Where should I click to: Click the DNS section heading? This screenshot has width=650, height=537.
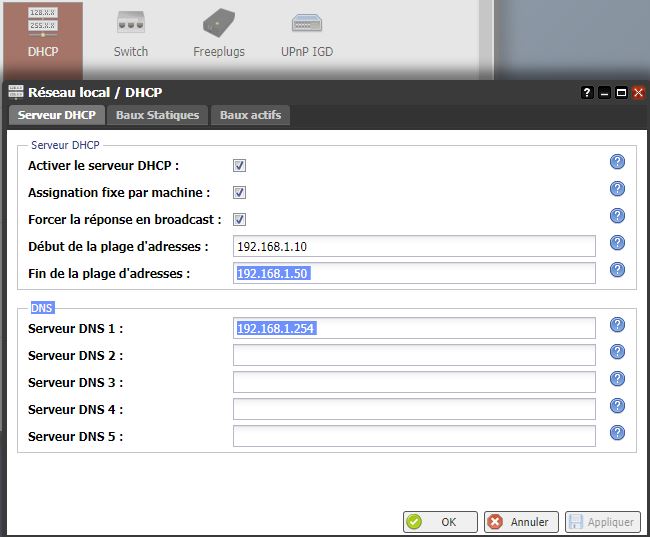(x=42, y=308)
